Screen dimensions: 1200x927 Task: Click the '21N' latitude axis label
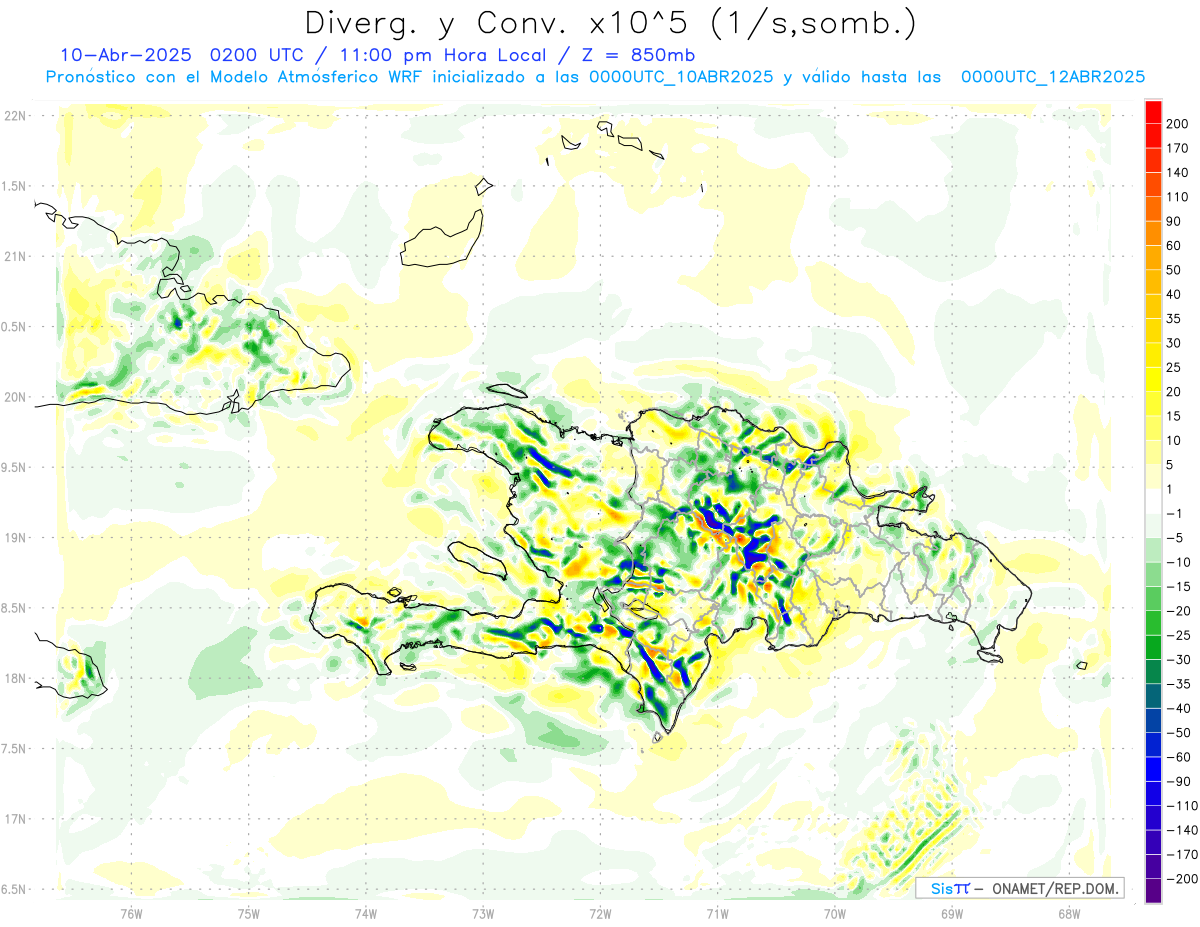coord(14,256)
